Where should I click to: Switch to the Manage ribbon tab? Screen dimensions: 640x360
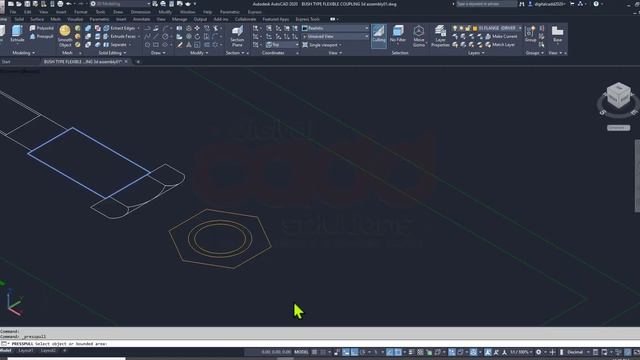(179, 19)
